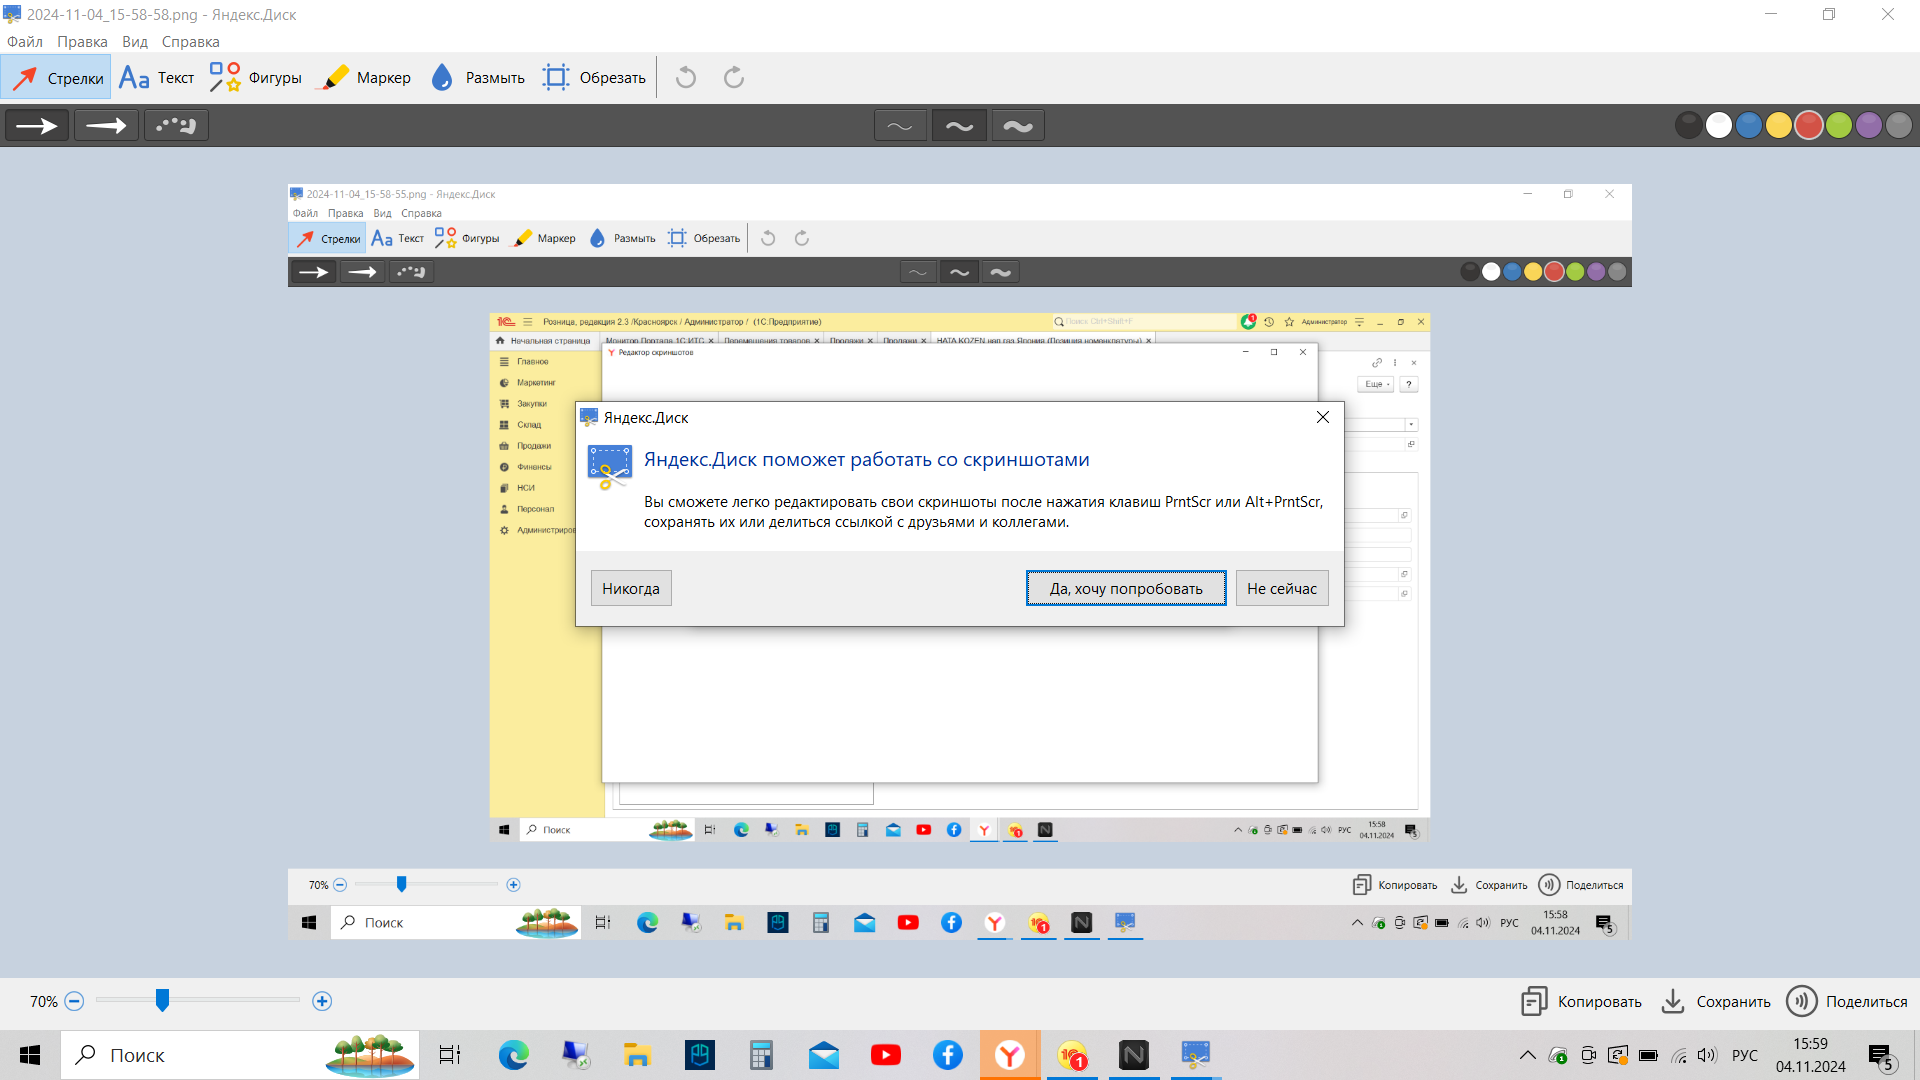
Task: Choose the Текст text tool
Action: [x=156, y=78]
